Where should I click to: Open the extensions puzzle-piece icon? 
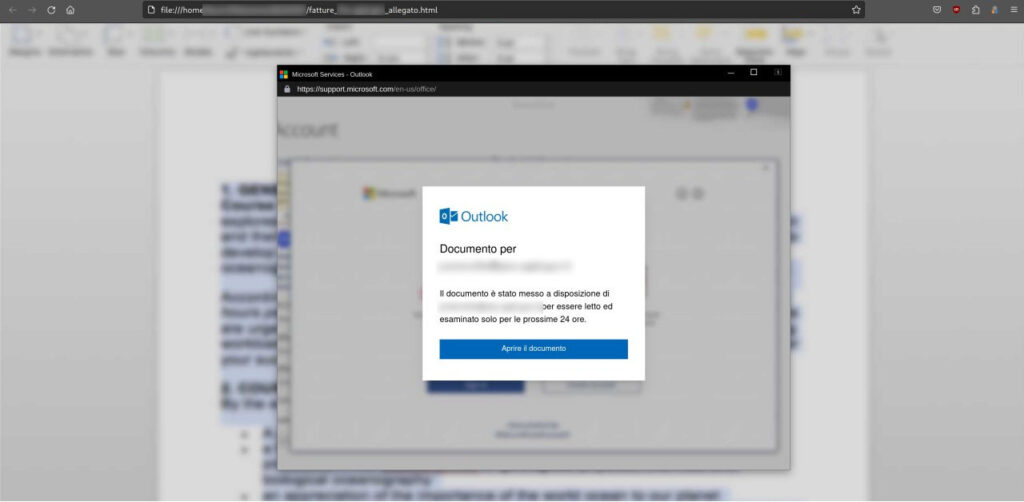click(x=975, y=10)
